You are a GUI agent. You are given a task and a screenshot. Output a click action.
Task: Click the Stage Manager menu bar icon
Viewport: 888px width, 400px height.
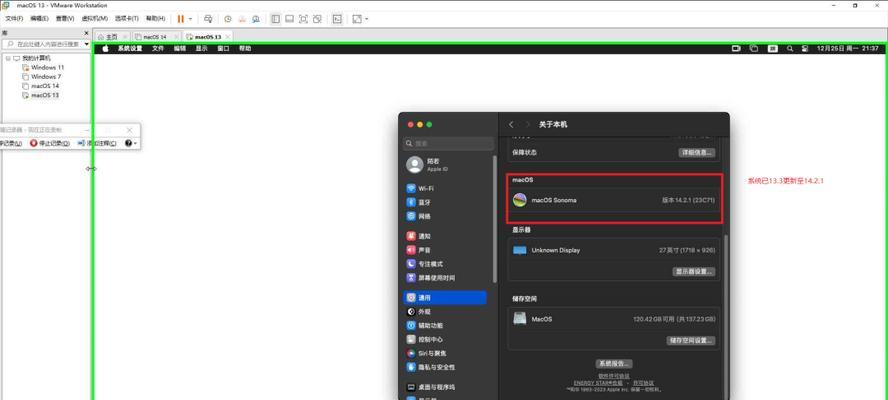[754, 49]
